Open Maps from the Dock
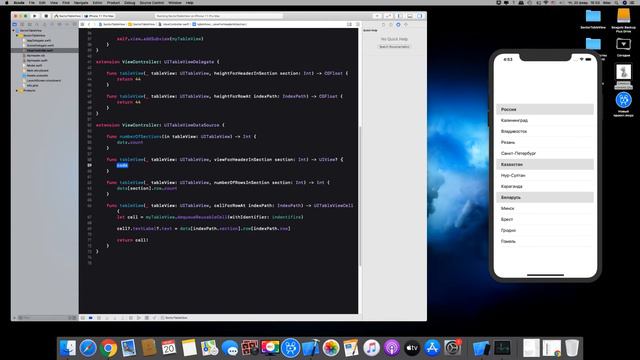640x360 pixels. pos(209,348)
